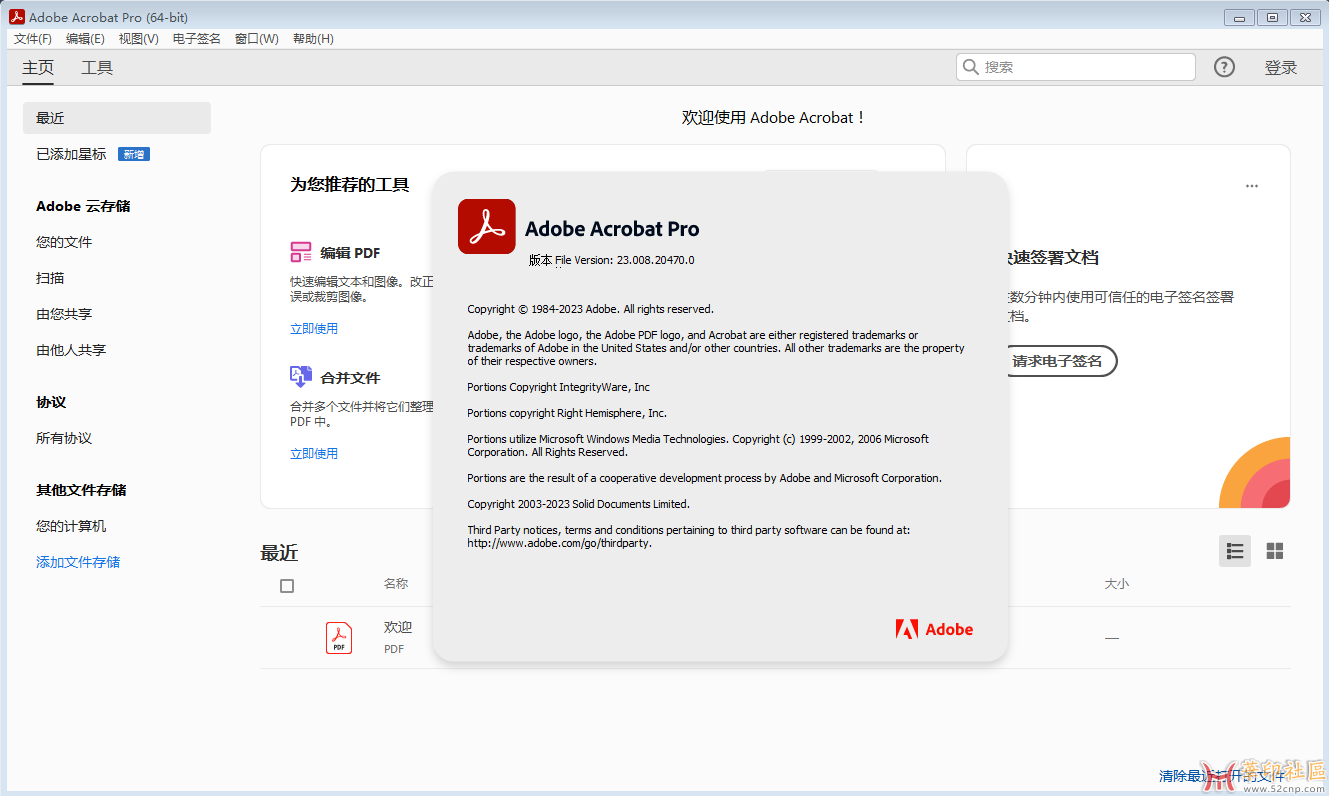Click the 编辑 PDF tool title
1329x796 pixels.
[350, 253]
